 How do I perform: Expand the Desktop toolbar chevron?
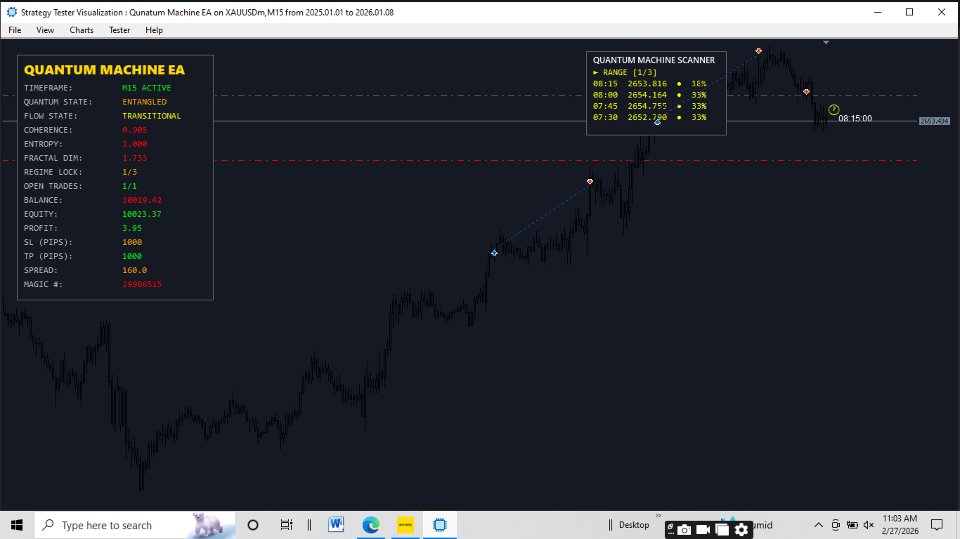click(x=658, y=516)
